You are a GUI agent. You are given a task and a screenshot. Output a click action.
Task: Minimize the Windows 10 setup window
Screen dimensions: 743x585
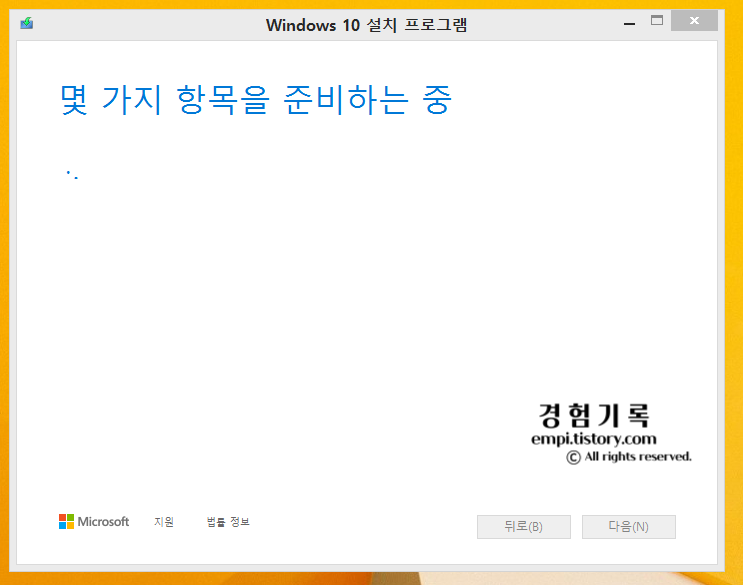(x=629, y=22)
